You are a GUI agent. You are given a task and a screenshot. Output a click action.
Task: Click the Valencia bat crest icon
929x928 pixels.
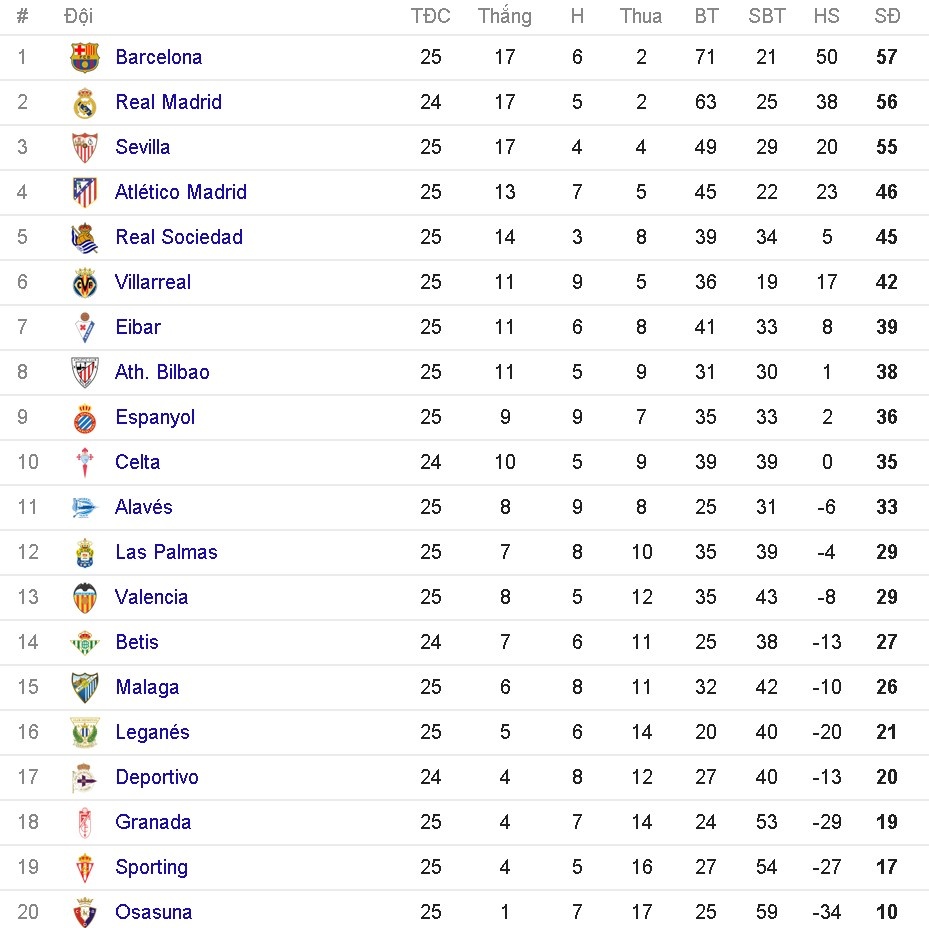[85, 597]
